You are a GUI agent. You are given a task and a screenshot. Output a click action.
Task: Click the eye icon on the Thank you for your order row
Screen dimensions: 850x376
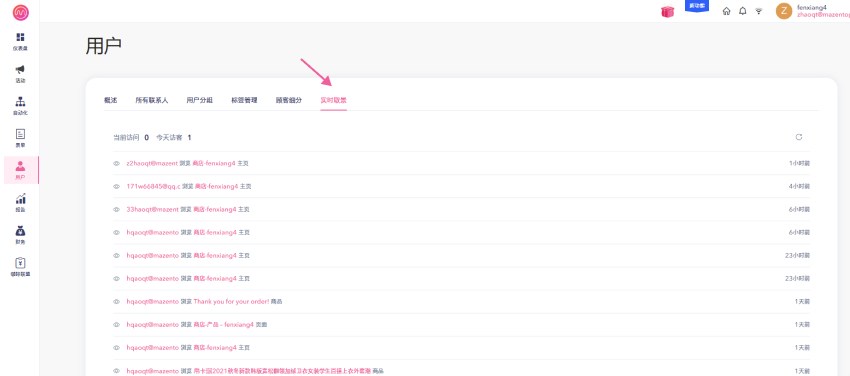click(116, 301)
